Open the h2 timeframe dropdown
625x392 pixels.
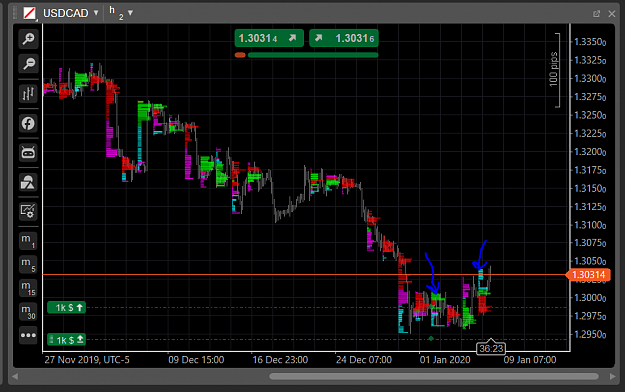(130, 13)
